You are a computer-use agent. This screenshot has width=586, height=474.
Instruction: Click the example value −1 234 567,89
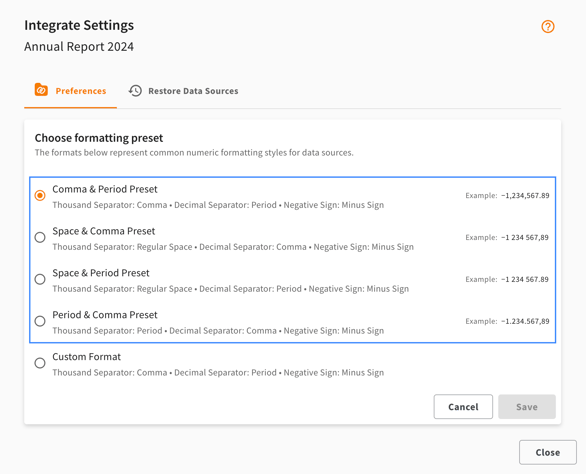(525, 237)
